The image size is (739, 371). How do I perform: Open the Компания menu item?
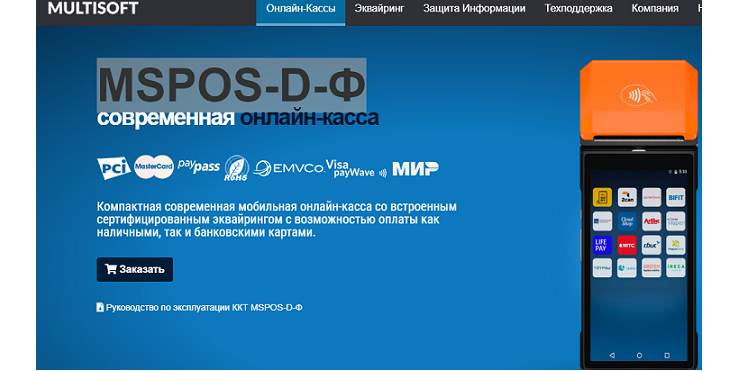pyautogui.click(x=655, y=8)
